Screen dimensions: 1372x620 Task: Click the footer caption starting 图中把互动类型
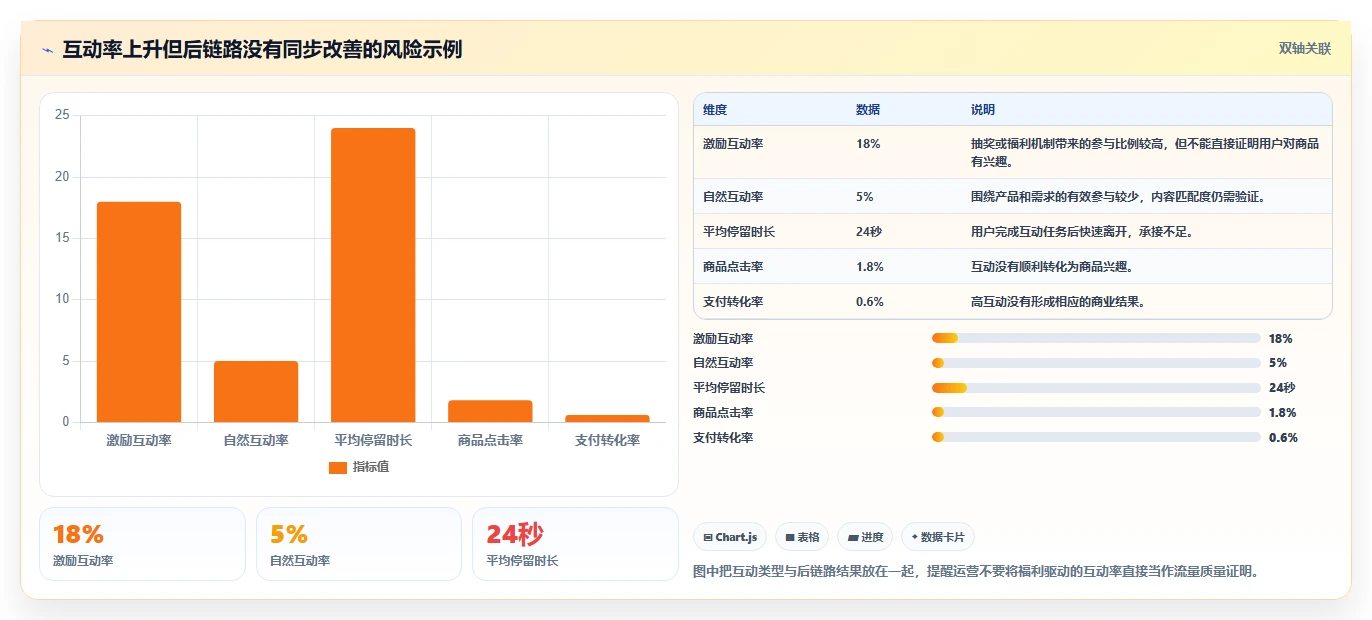(977, 572)
